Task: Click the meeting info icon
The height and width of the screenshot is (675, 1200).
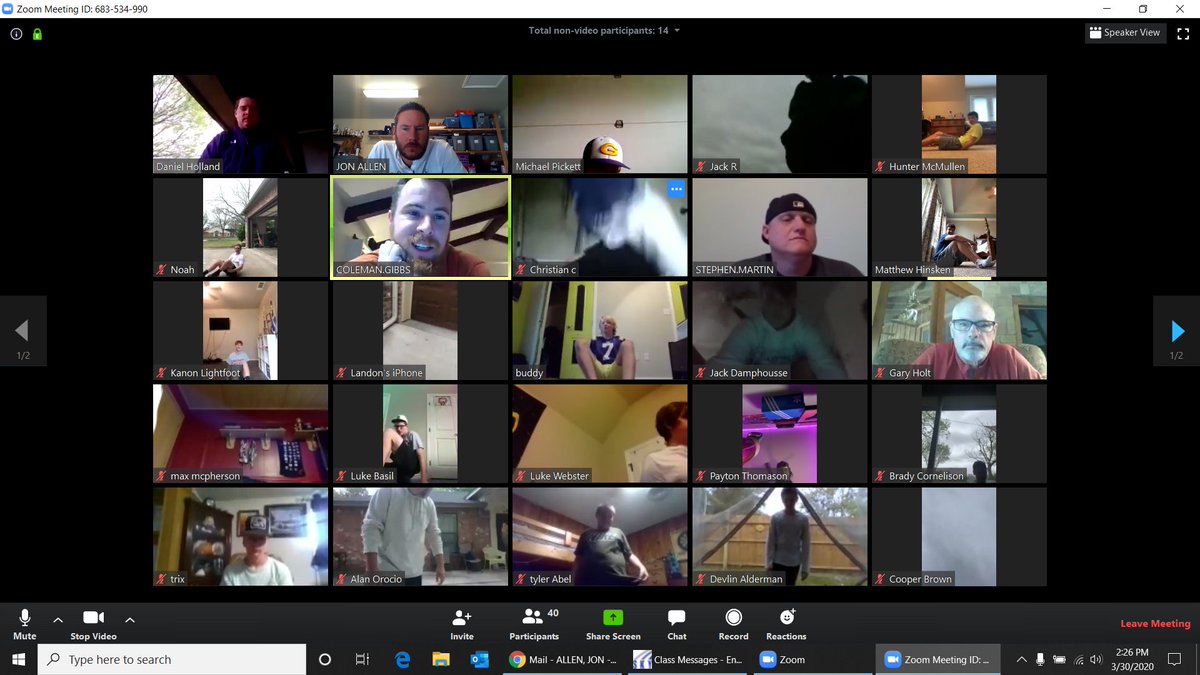Action: click(x=16, y=33)
